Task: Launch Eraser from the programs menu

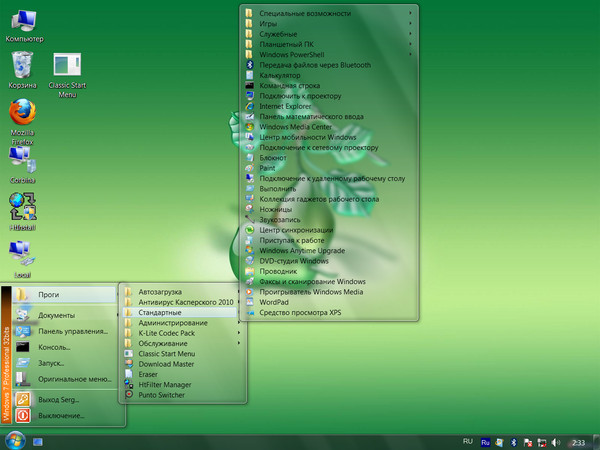Action: 182,375
